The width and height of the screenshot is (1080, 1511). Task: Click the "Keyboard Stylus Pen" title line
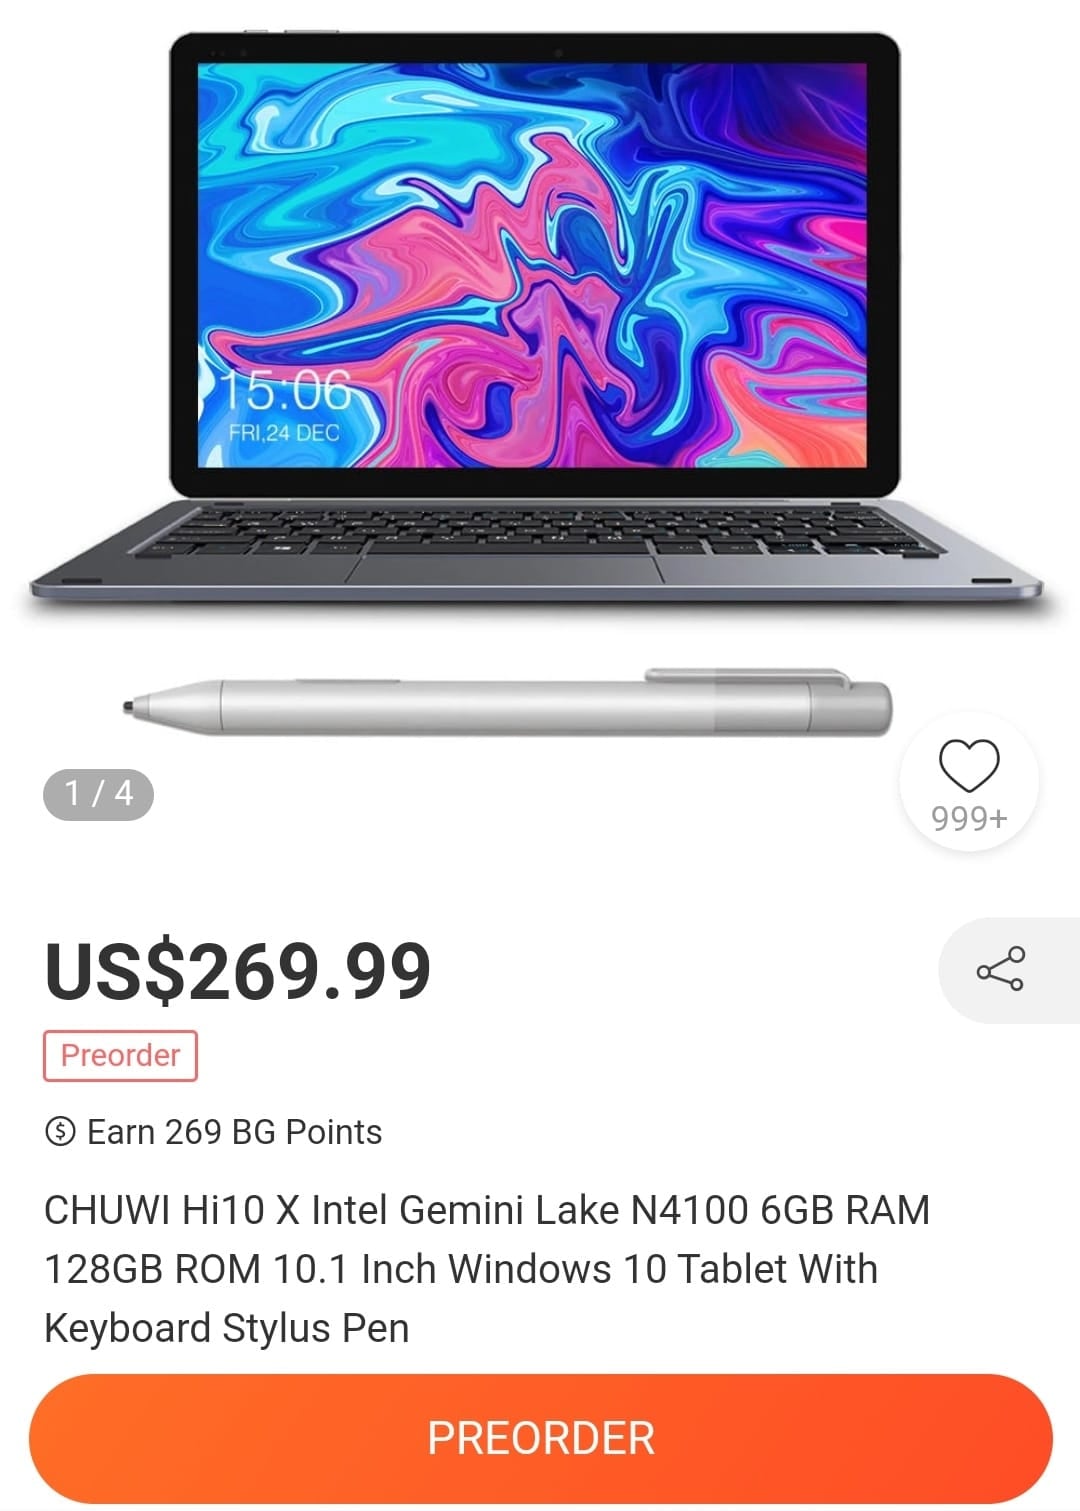click(227, 1328)
